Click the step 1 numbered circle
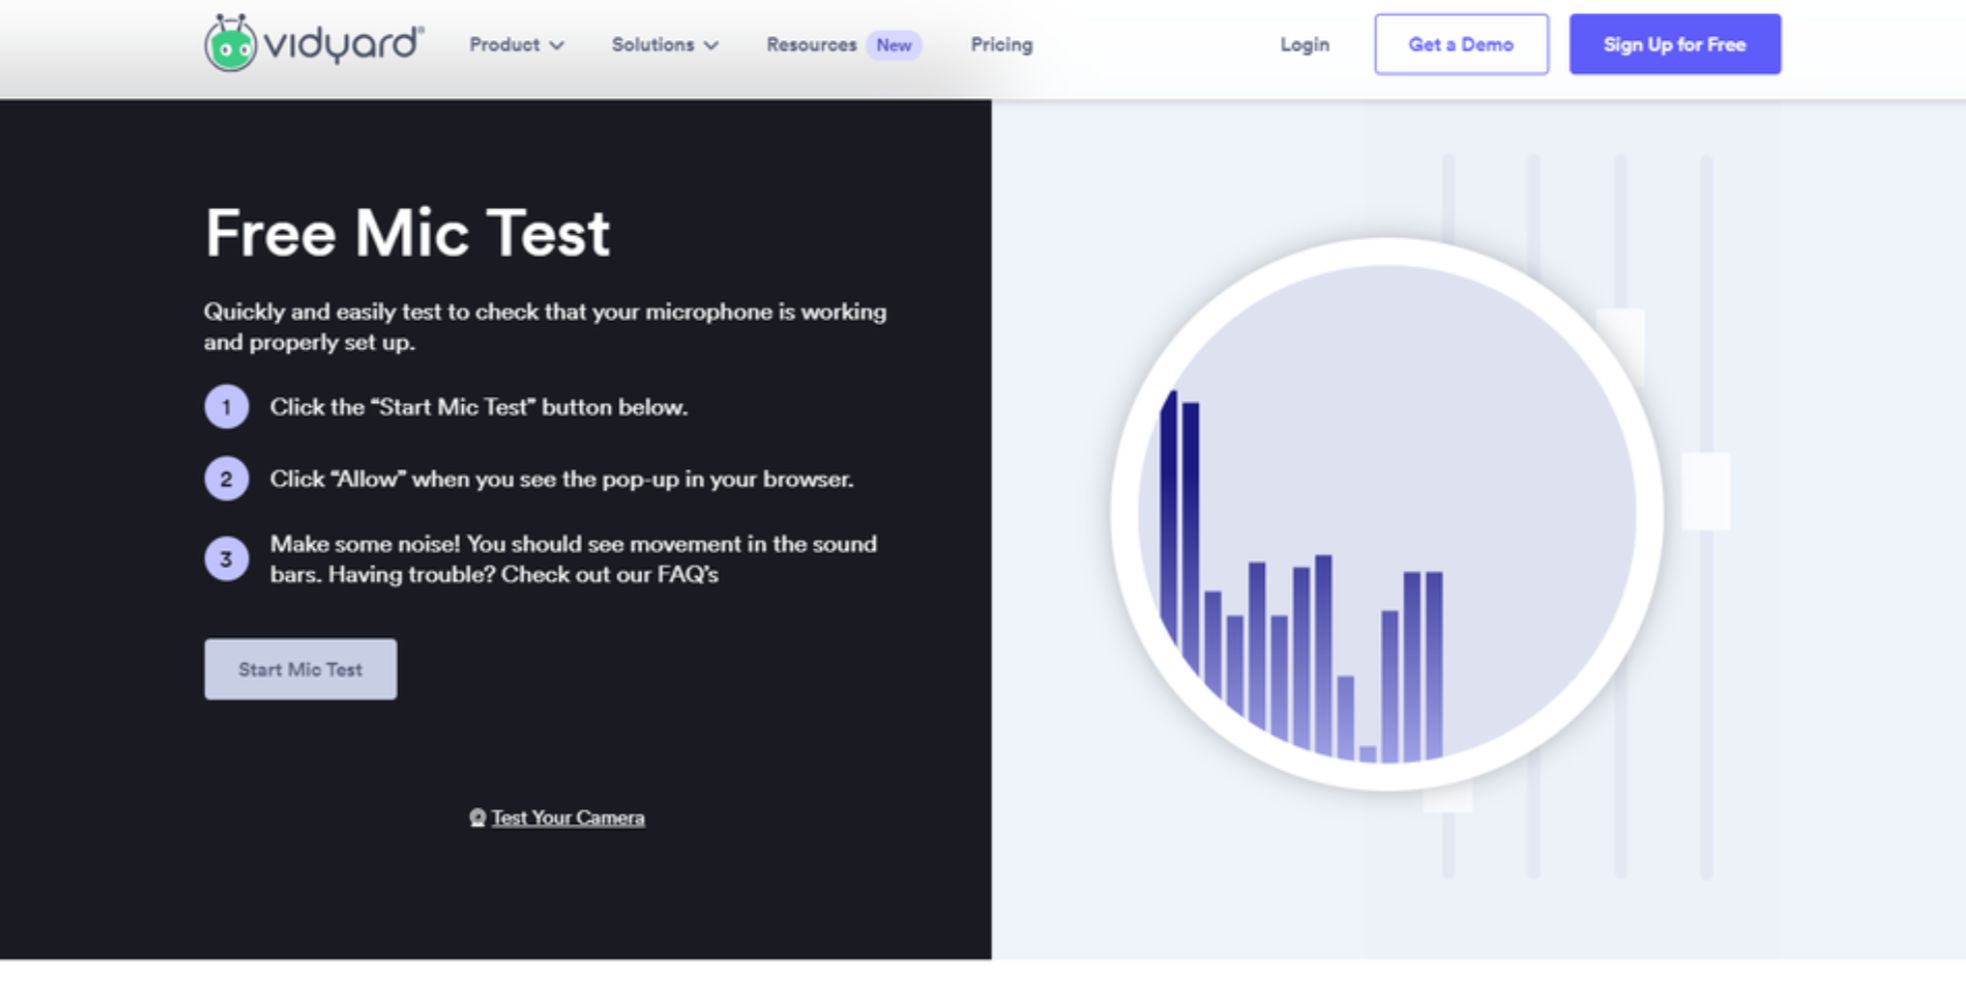Viewport: 1966px width, 1000px height. [227, 407]
